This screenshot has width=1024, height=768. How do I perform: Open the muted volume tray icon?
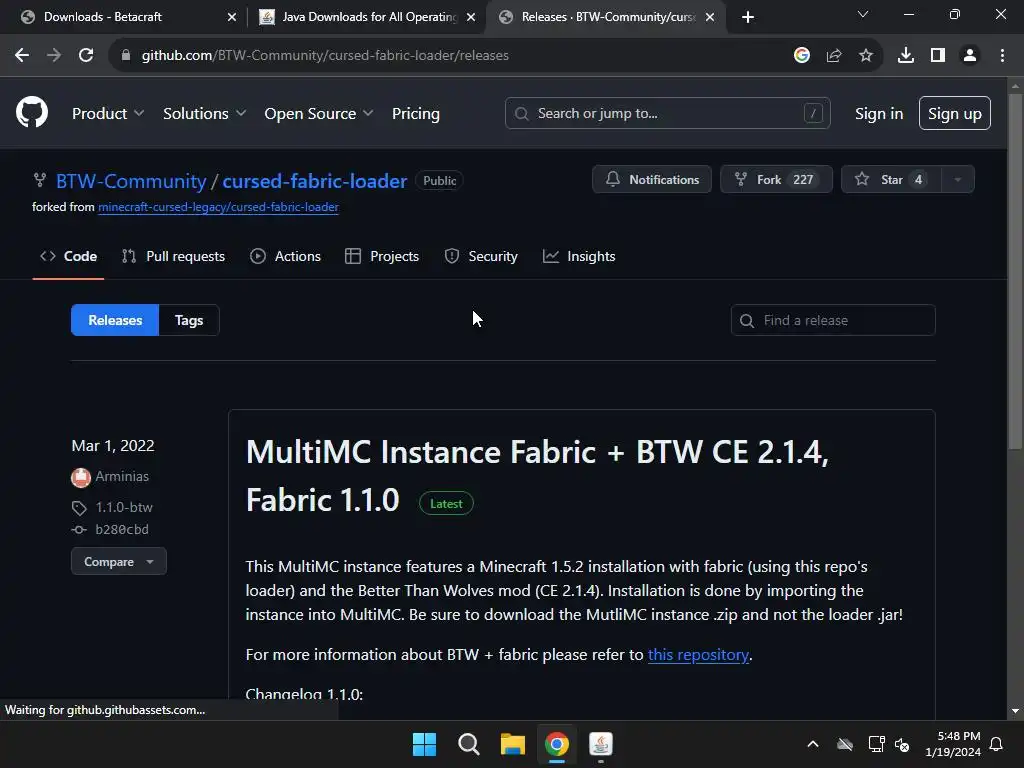pyautogui.click(x=903, y=744)
